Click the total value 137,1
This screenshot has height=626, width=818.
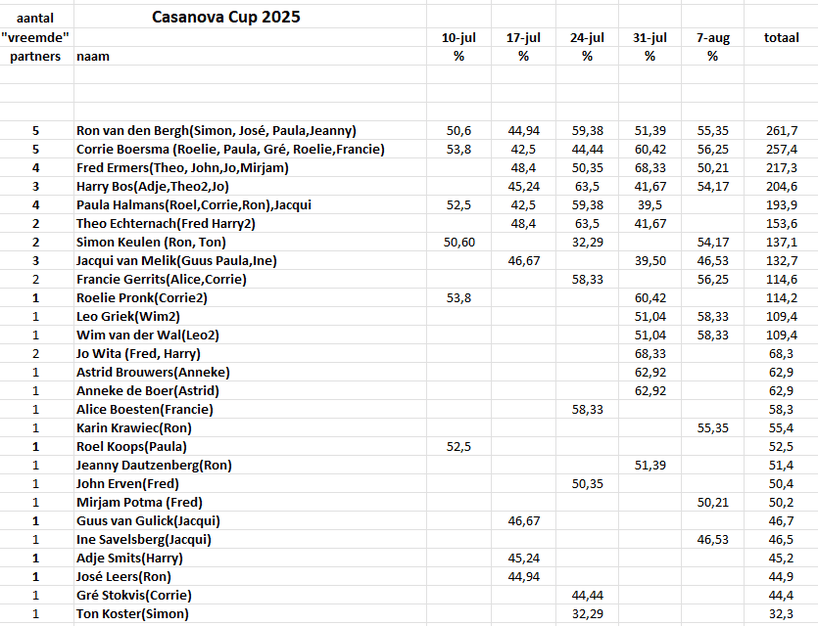click(781, 242)
